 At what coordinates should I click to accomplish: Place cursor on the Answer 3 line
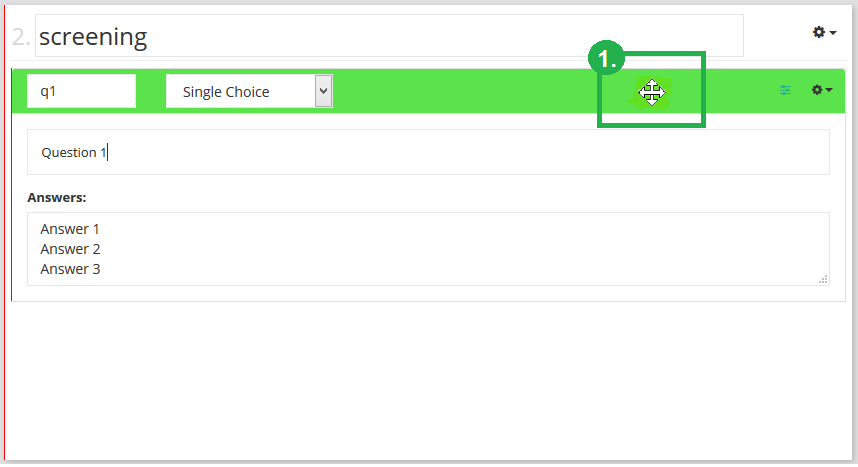point(70,269)
